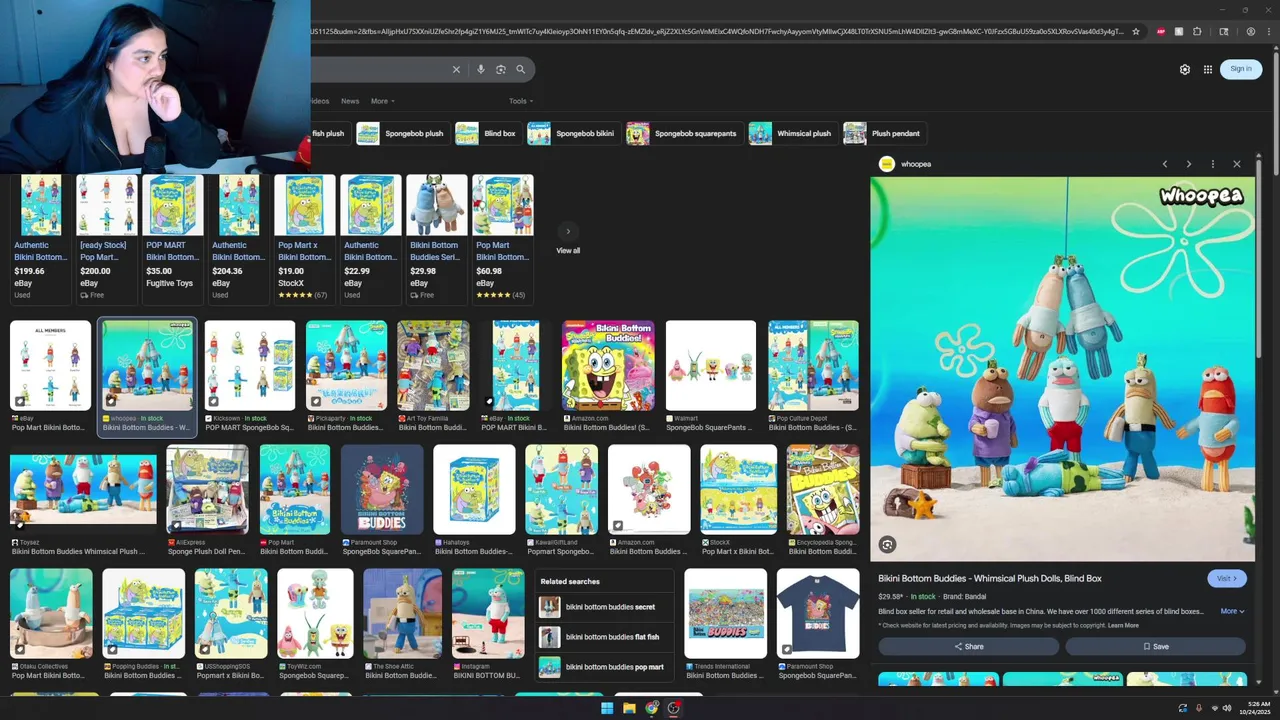Image resolution: width=1280 pixels, height=720 pixels.
Task: Open the $60.98 Pop Mart eBay card
Action: [x=502, y=238]
